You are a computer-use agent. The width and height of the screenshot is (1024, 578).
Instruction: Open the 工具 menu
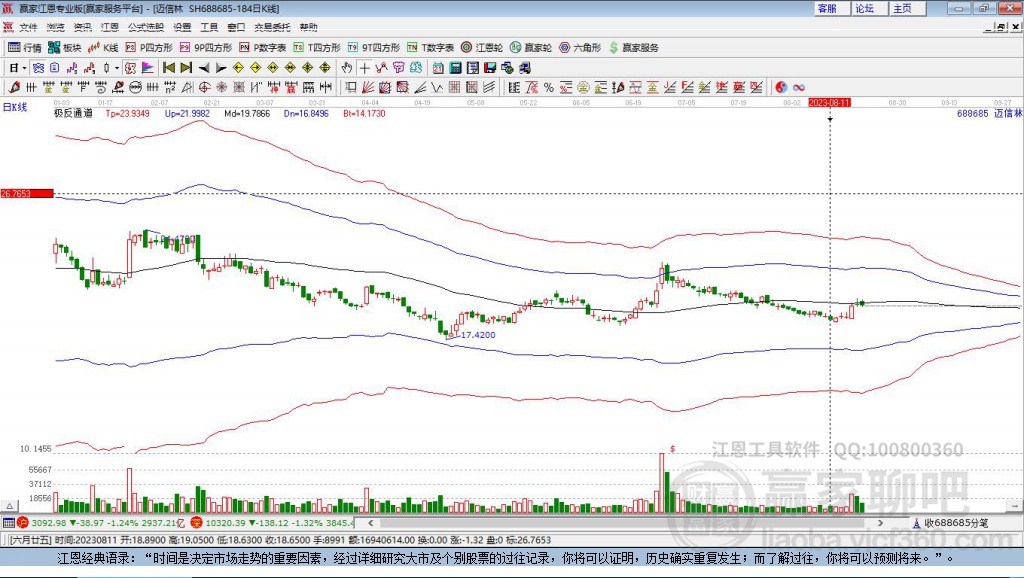(209, 27)
